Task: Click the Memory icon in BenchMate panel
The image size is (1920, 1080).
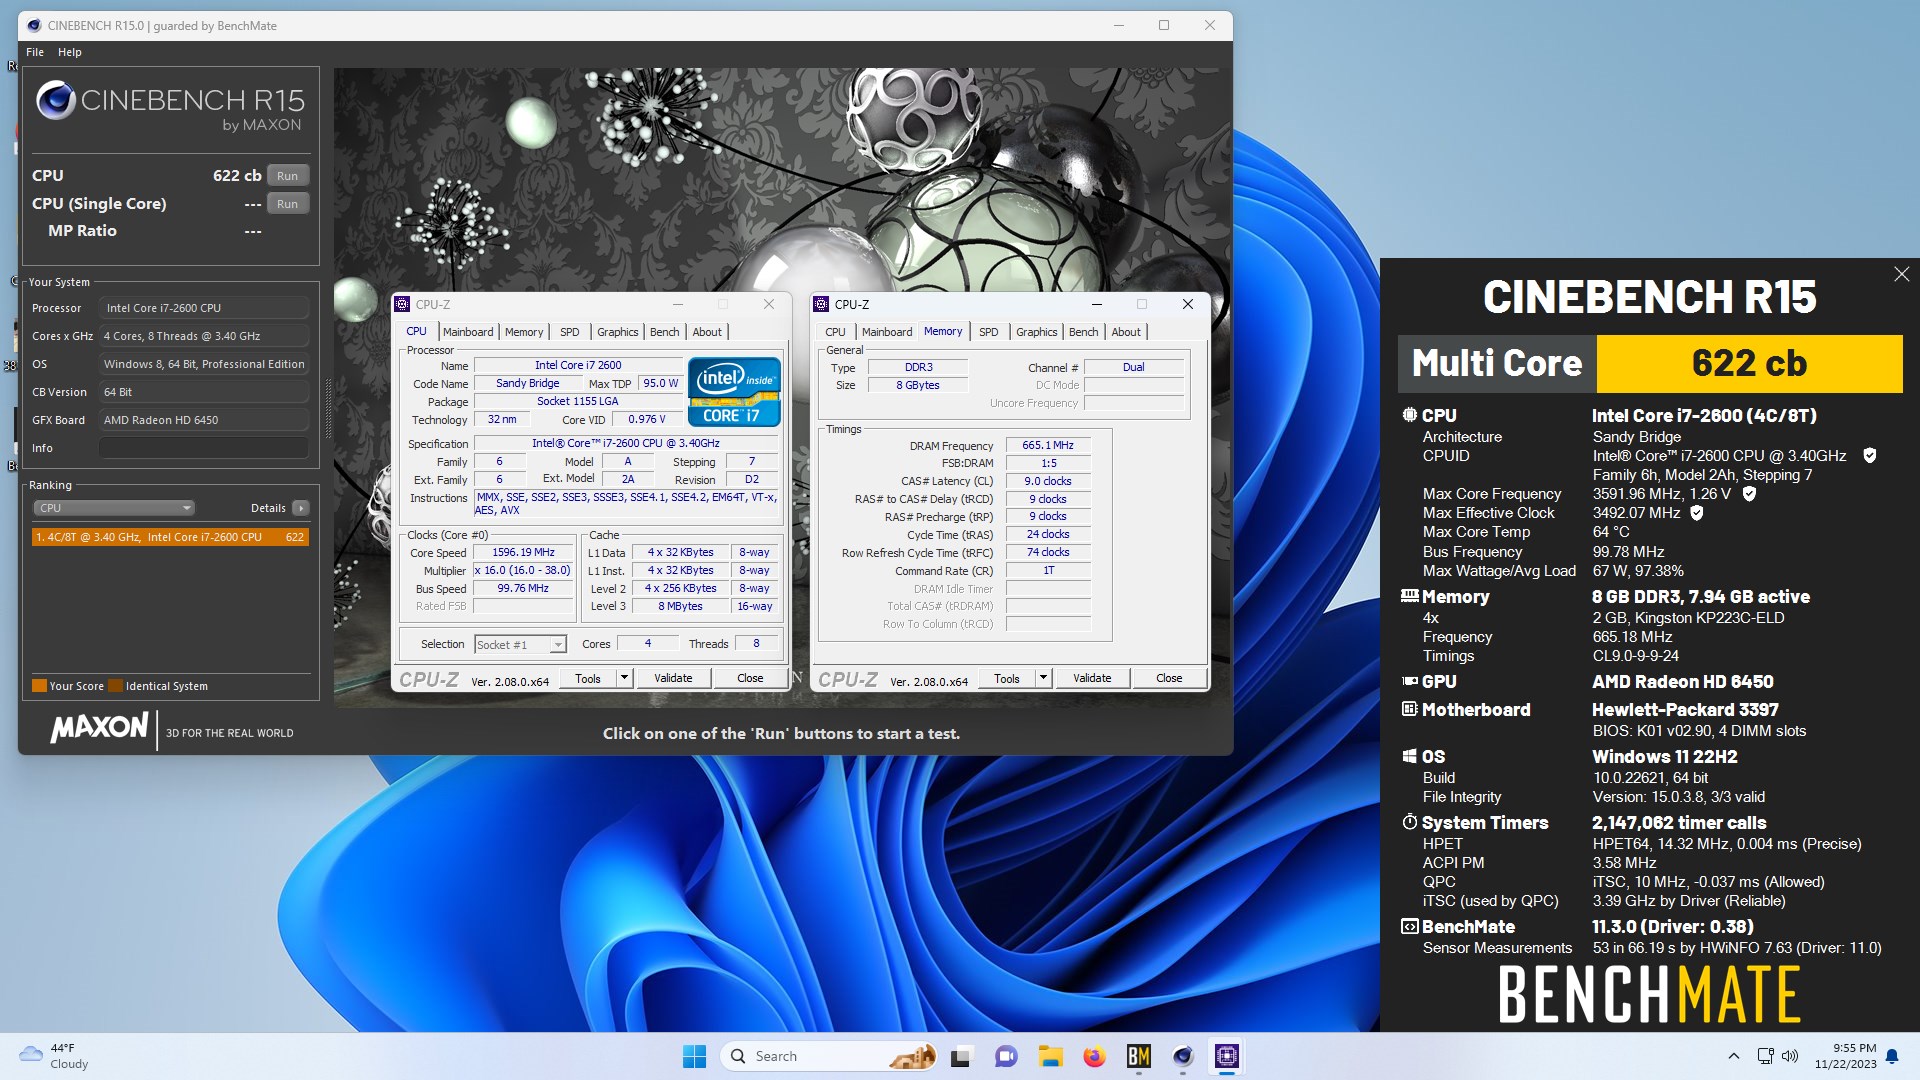Action: (x=1409, y=596)
